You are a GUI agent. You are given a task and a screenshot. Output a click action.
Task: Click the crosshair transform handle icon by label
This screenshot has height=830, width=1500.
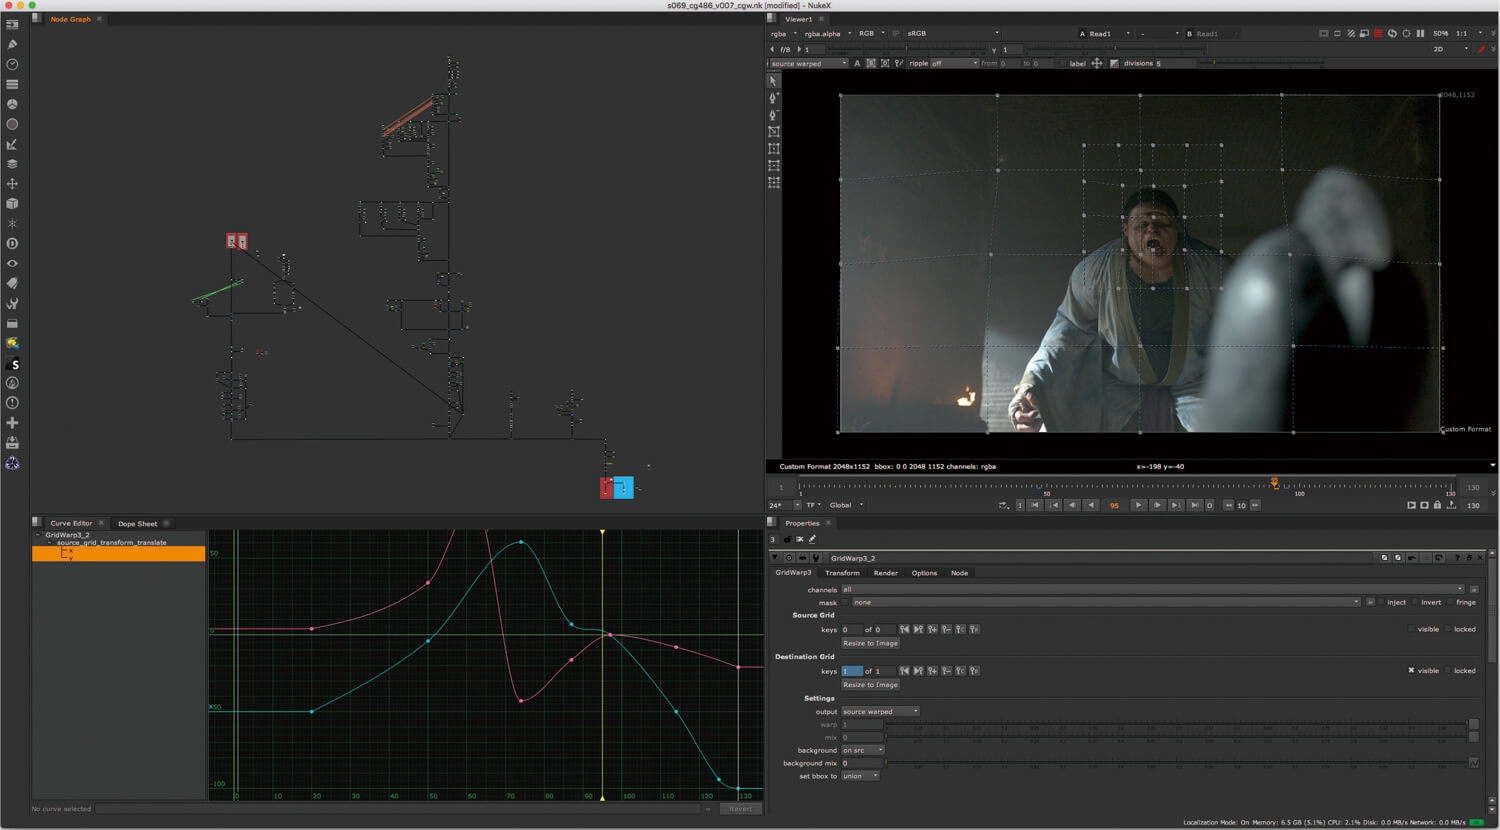1097,63
